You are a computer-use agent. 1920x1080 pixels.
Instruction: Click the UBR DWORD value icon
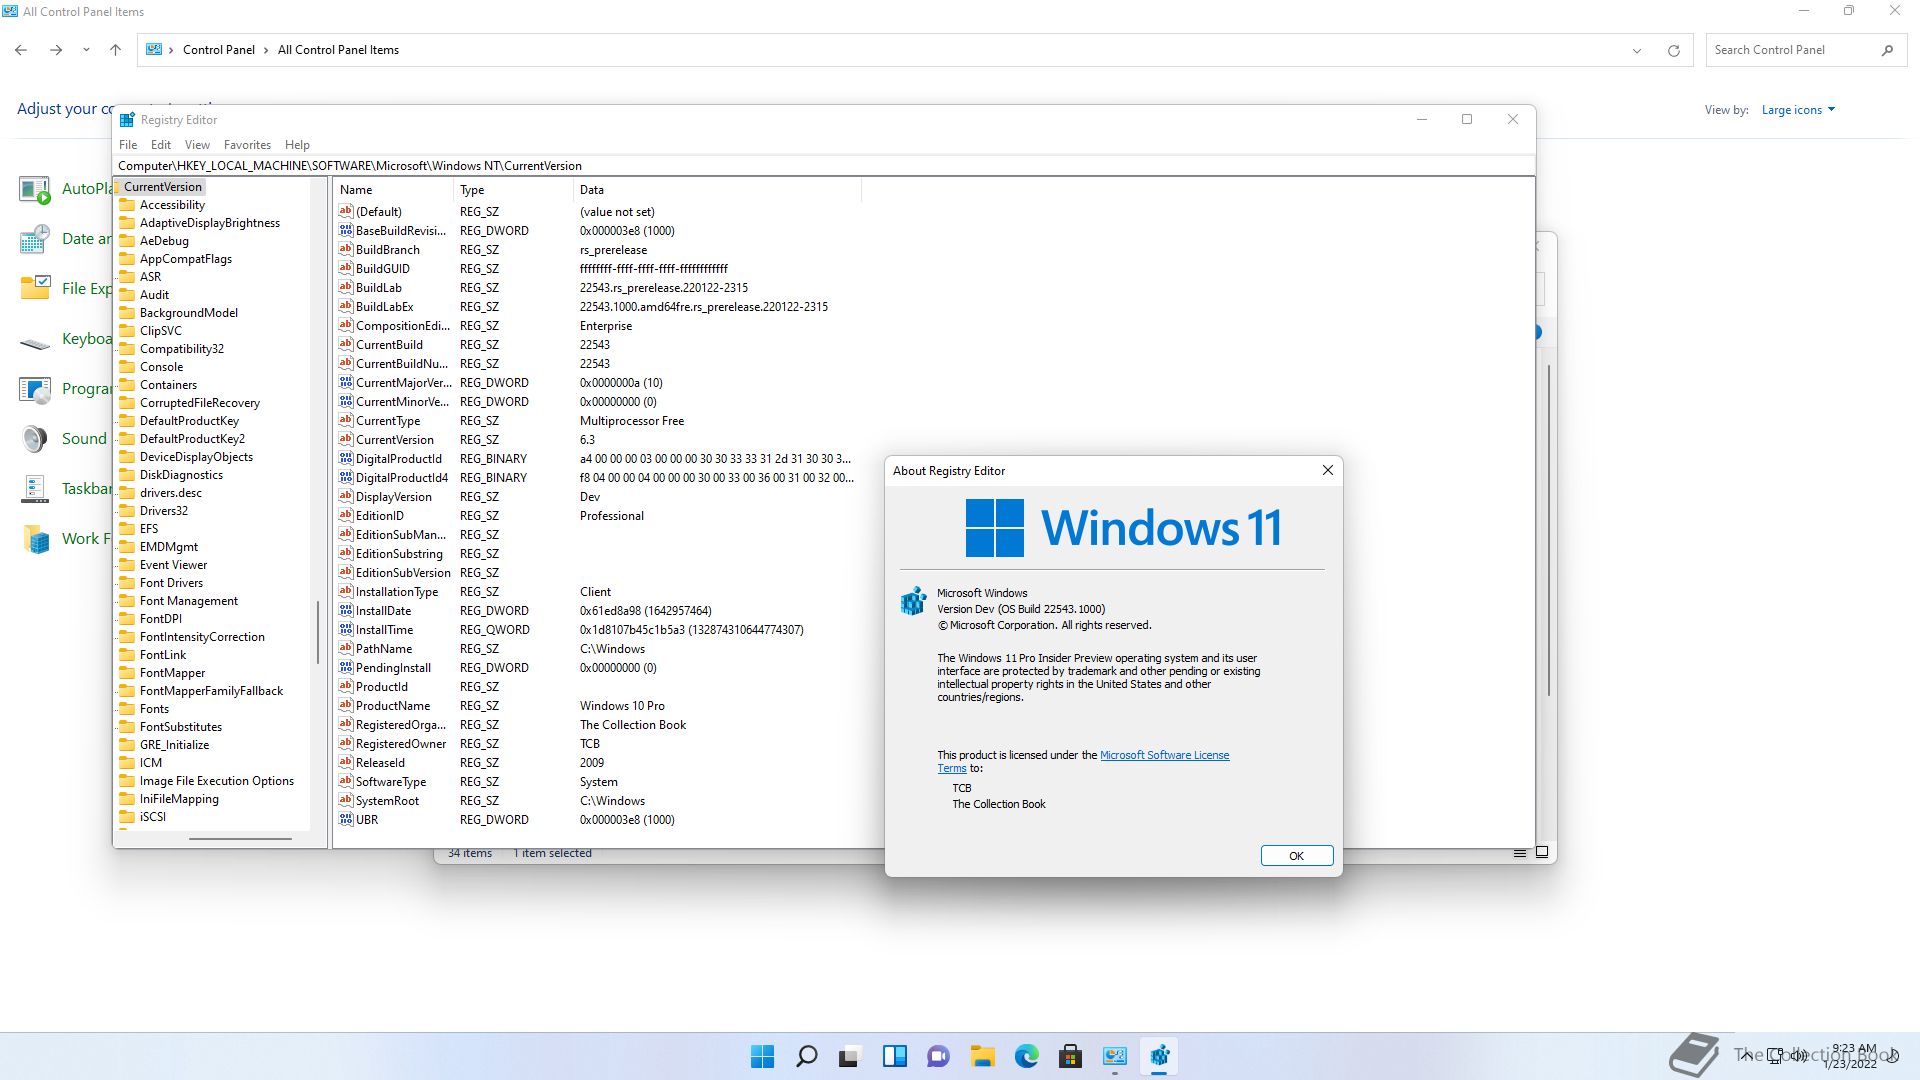coord(346,819)
